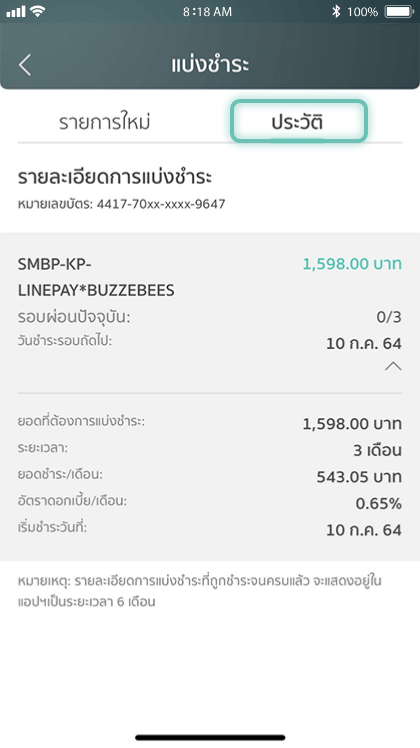Open the ประวัติ tab
420x748 pixels.
click(x=298, y=121)
